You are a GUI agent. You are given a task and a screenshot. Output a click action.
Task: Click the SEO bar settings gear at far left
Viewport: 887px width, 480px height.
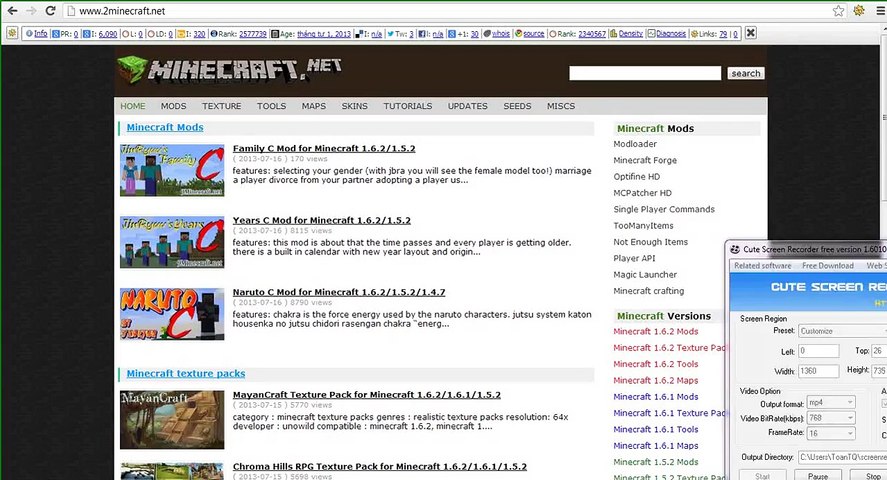coord(12,33)
